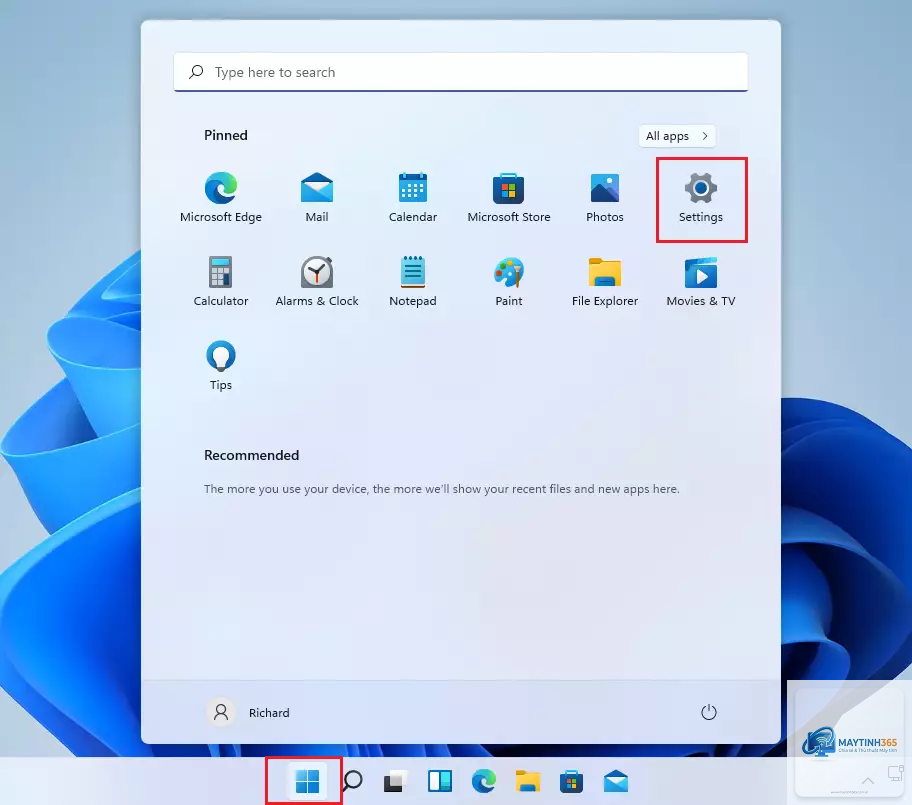Image resolution: width=912 pixels, height=805 pixels.
Task: Show hidden icons chevron in system tray
Action: (x=868, y=781)
